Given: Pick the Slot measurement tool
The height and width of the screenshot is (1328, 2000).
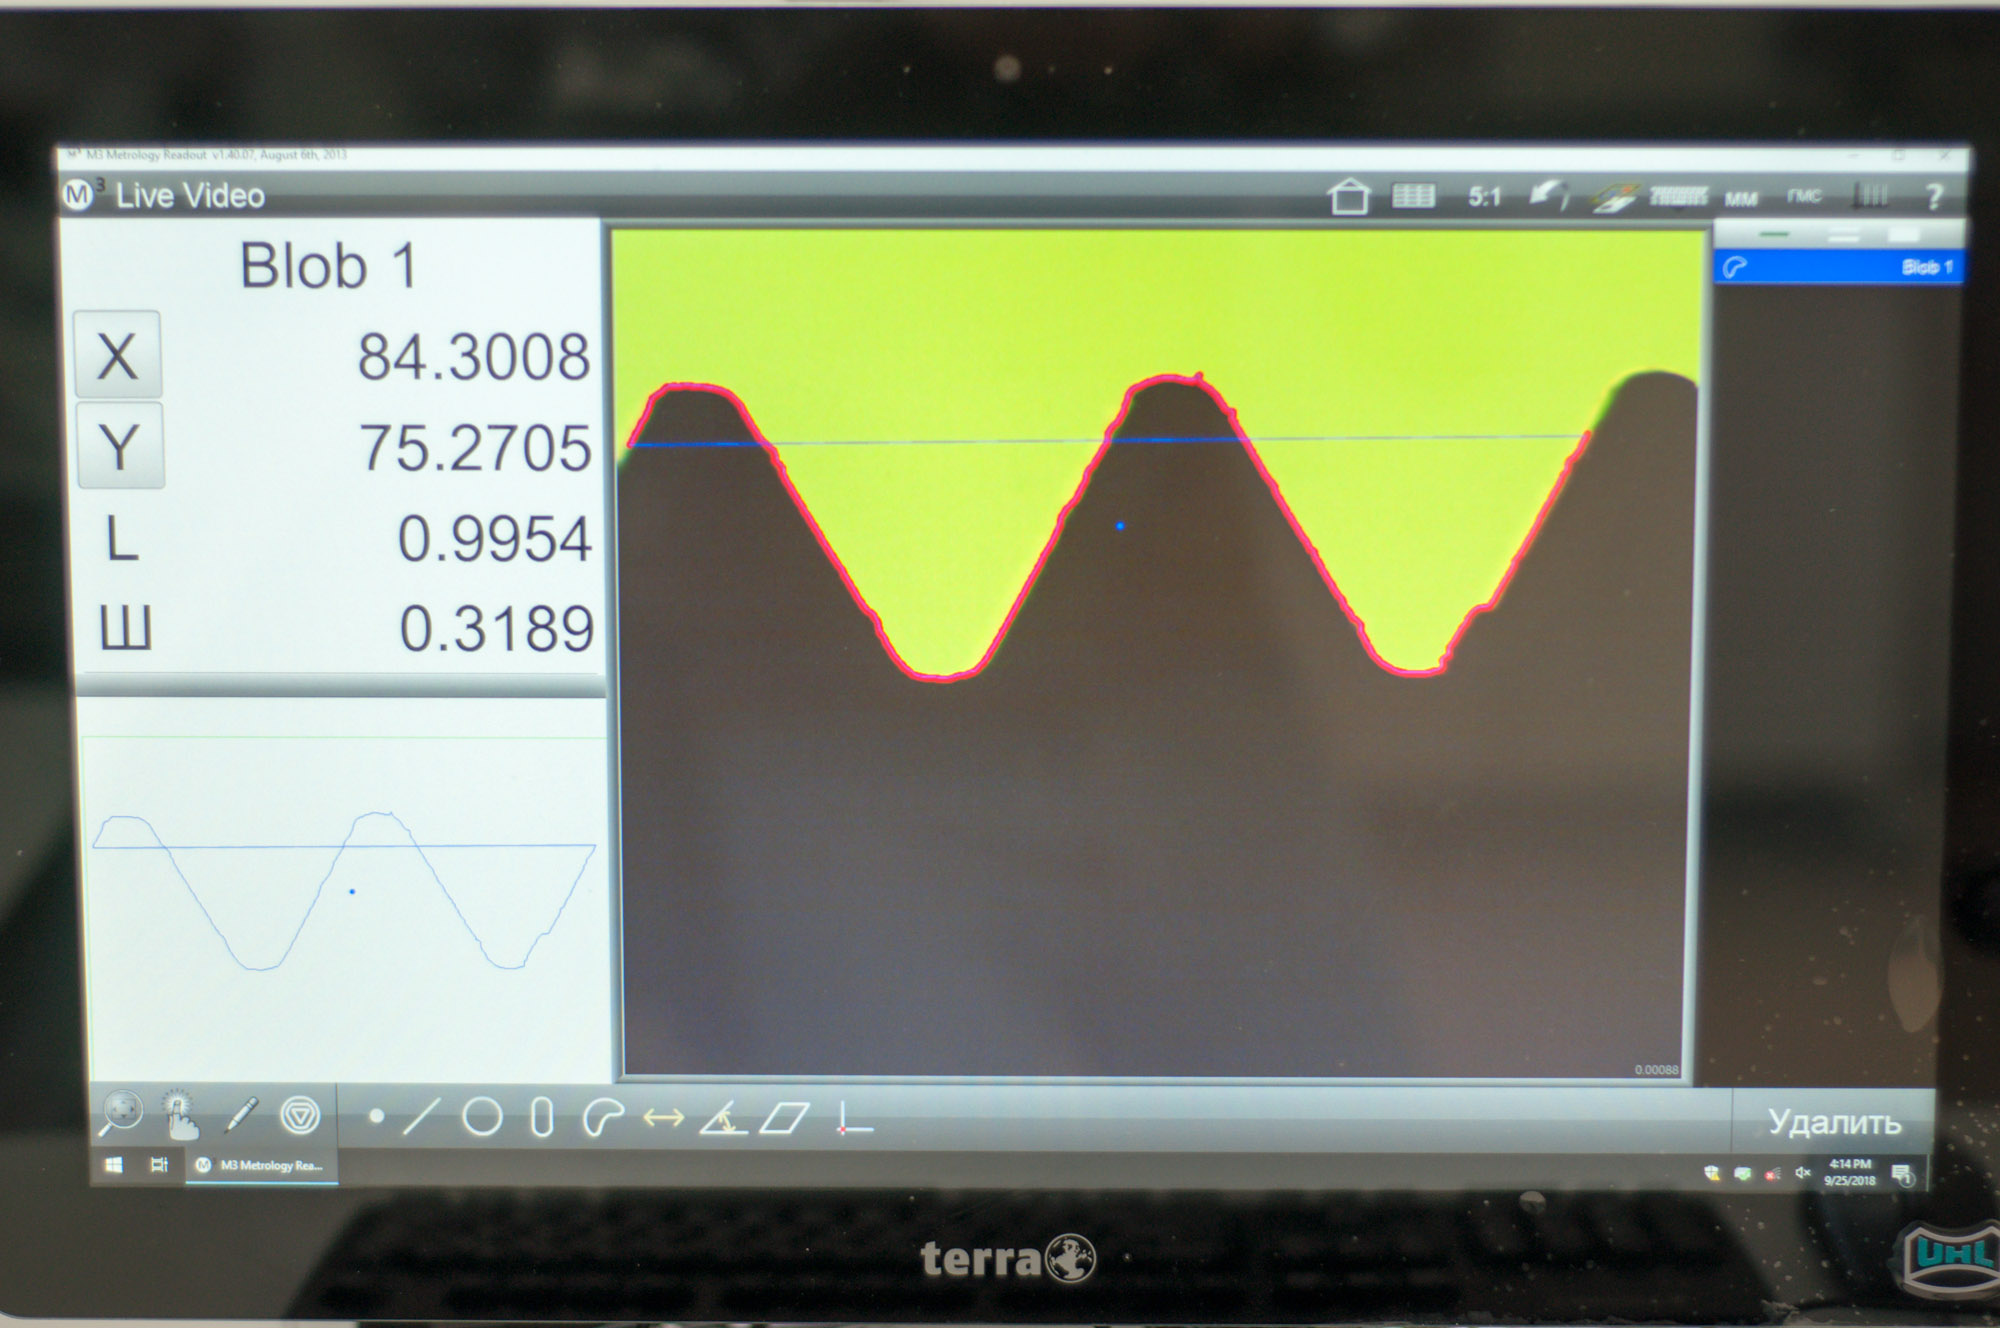Looking at the screenshot, I should pos(542,1117).
